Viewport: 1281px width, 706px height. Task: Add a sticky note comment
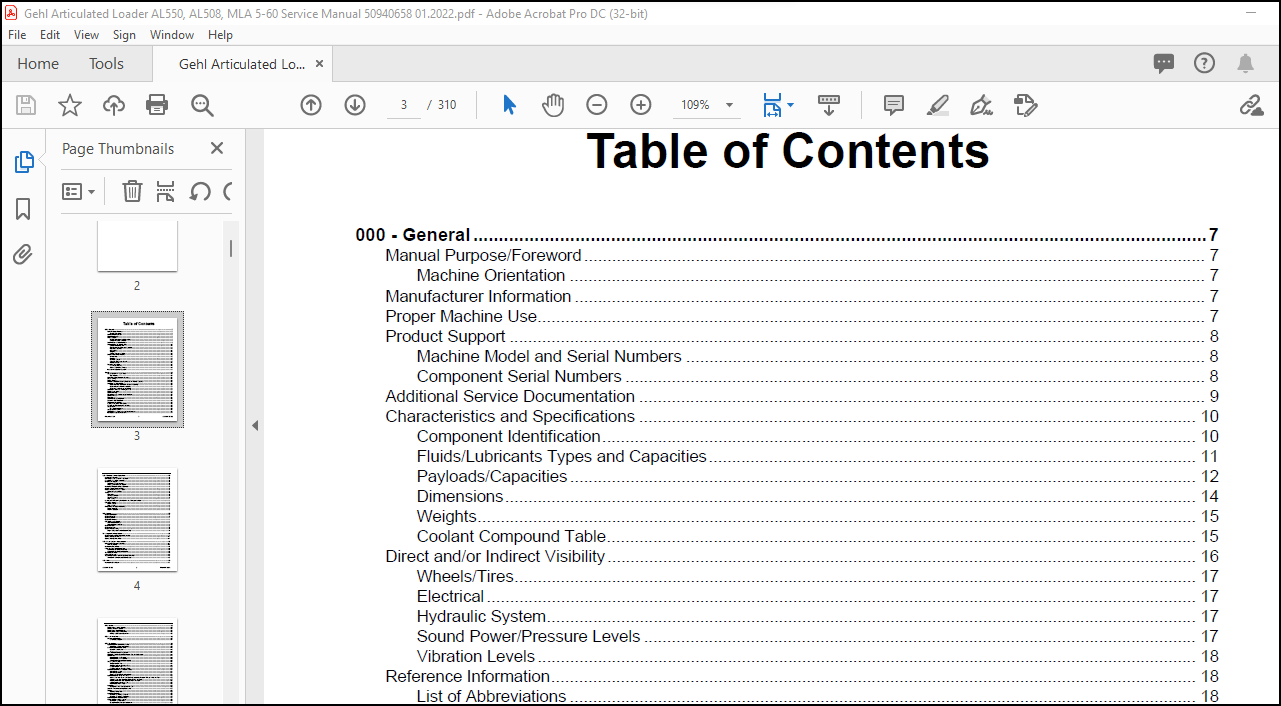click(x=894, y=105)
